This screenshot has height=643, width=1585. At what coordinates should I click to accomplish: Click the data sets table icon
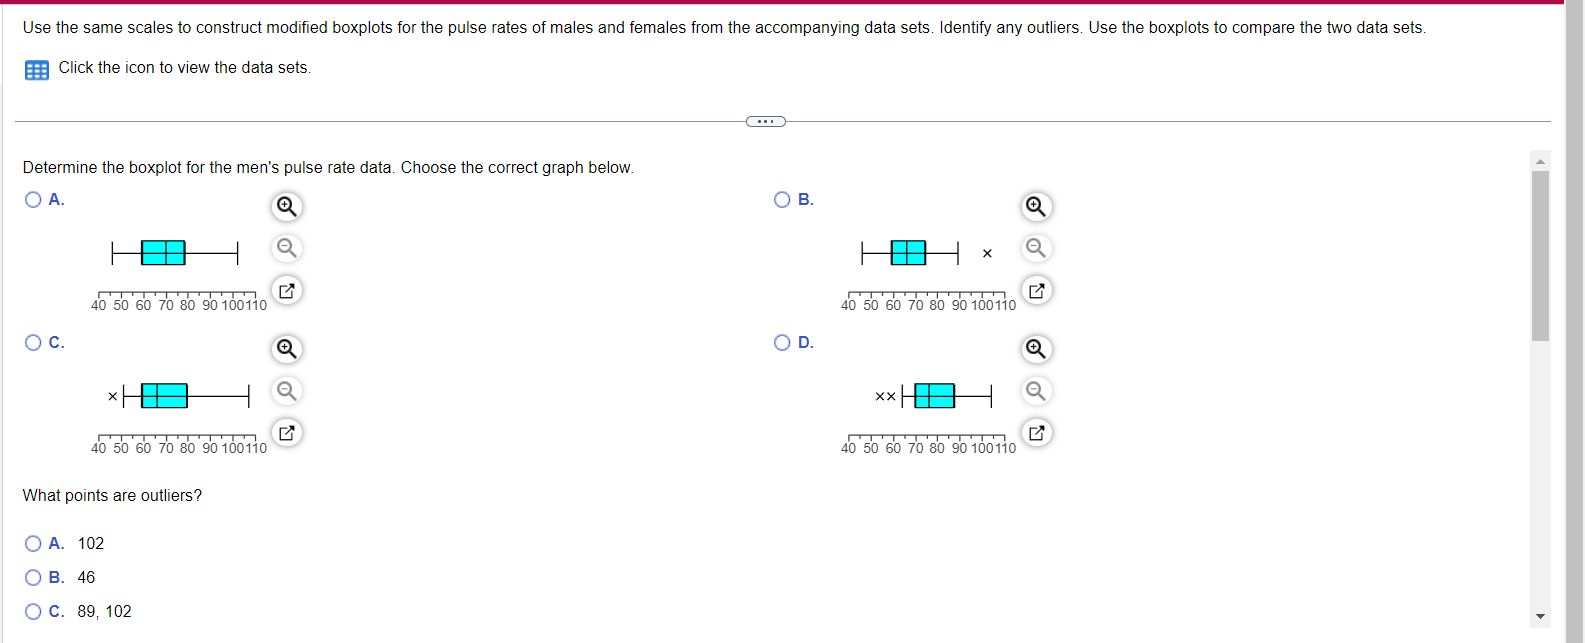[36, 69]
